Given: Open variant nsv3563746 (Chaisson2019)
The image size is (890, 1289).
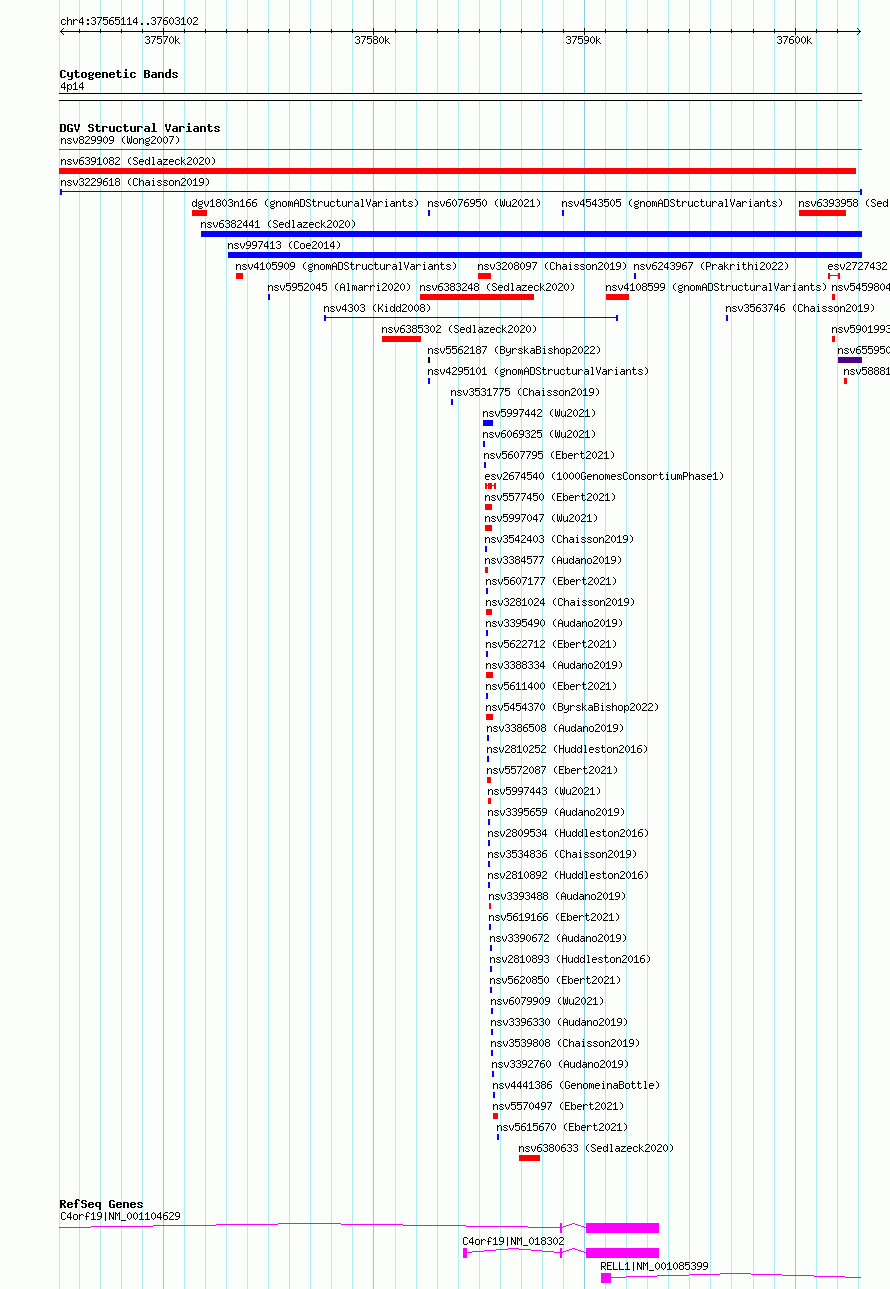Looking at the screenshot, I should (800, 308).
